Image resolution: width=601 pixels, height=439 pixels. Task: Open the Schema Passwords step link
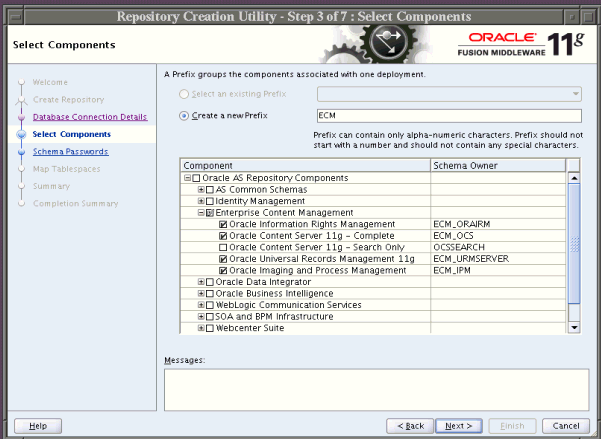click(x=71, y=151)
